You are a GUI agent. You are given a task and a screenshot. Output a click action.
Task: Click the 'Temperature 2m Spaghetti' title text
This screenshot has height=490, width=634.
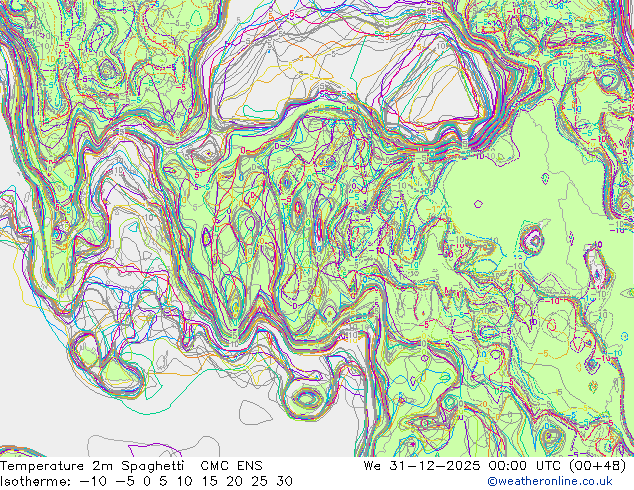click(x=92, y=466)
